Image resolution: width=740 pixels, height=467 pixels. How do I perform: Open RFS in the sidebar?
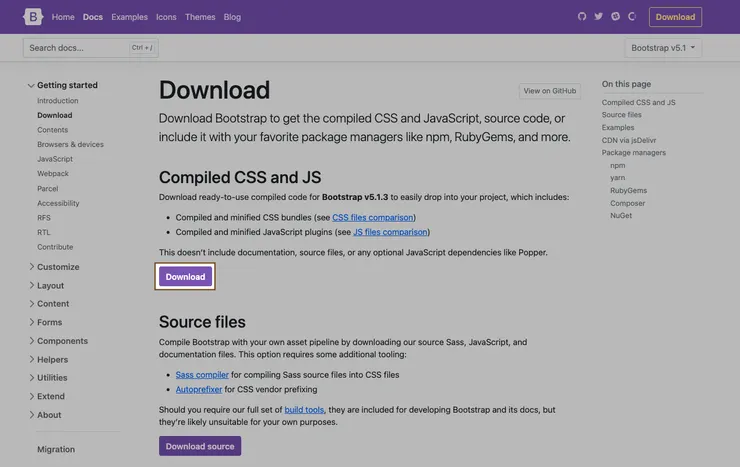[44, 217]
